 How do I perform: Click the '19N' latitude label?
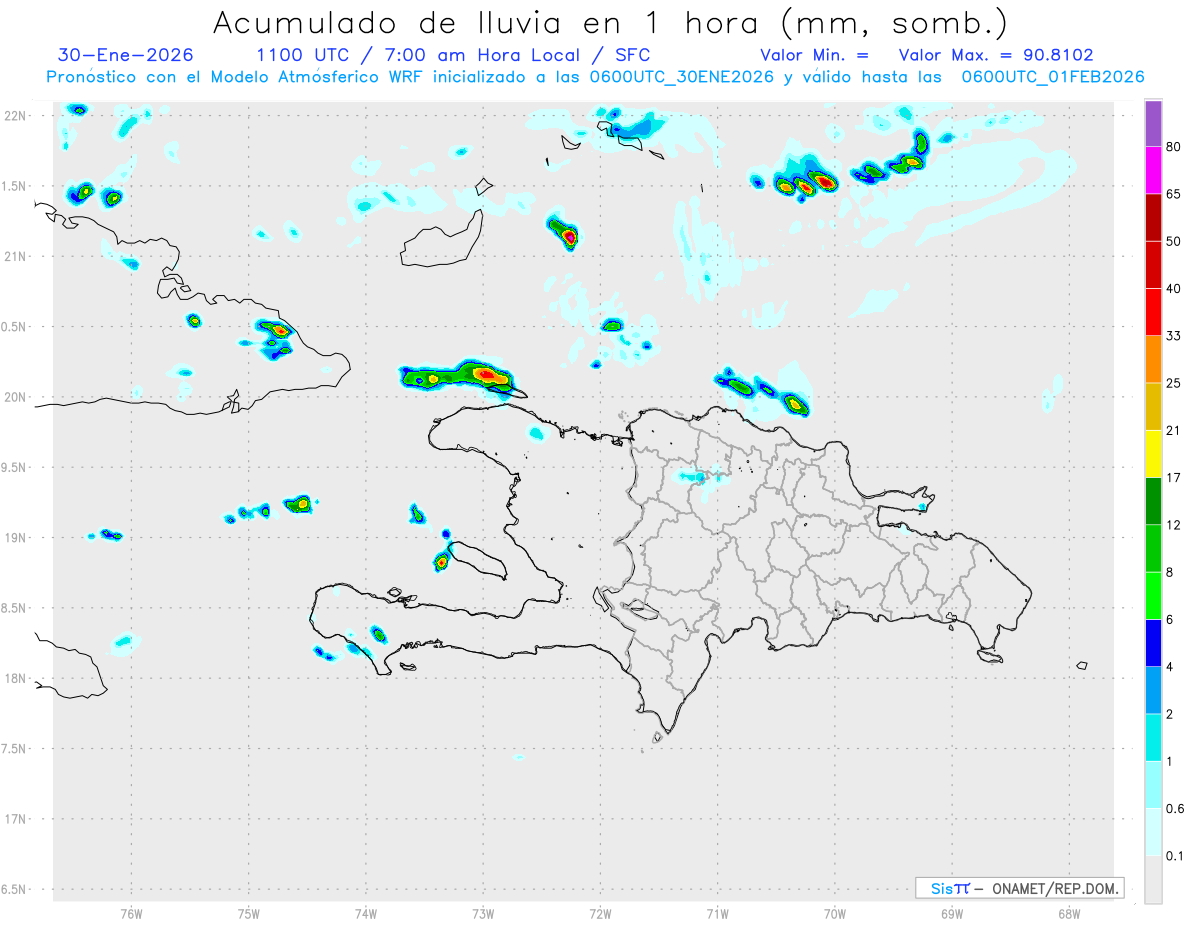(14, 538)
